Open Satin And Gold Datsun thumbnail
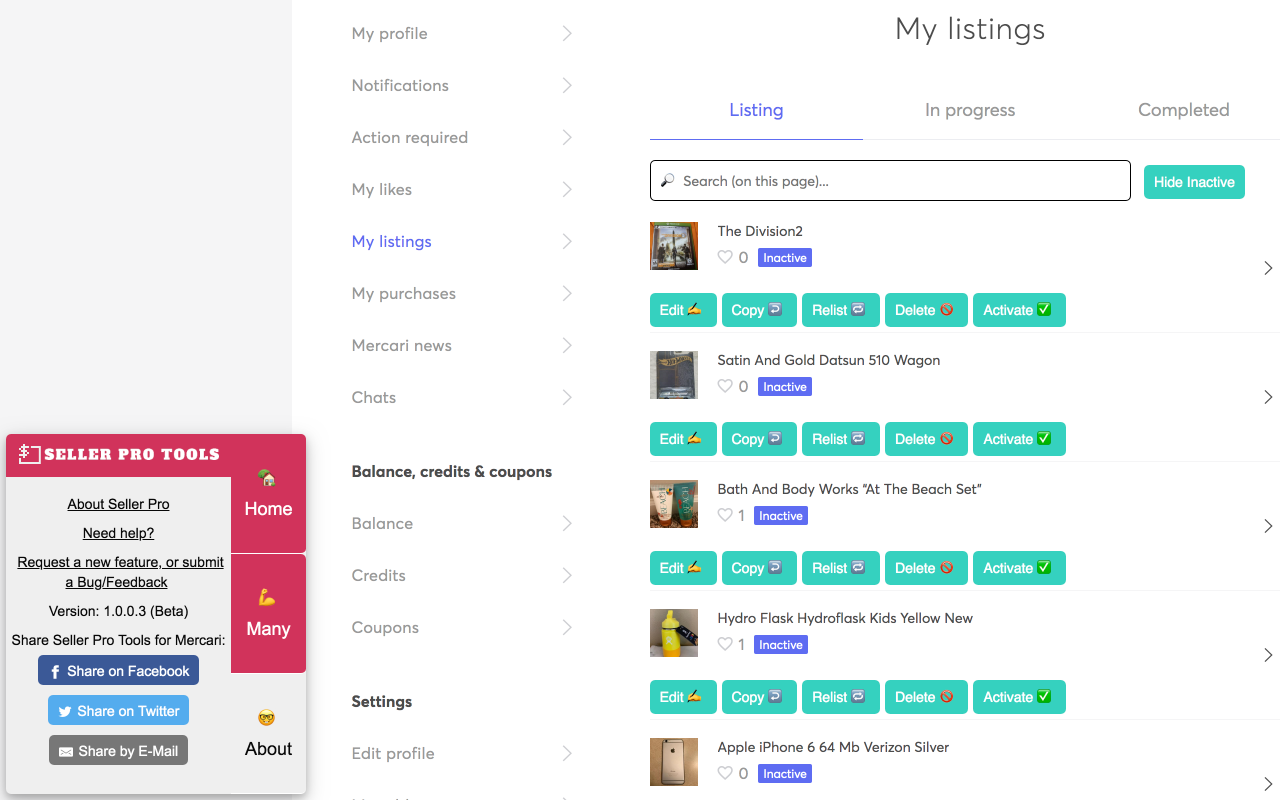The height and width of the screenshot is (800, 1280). (674, 375)
